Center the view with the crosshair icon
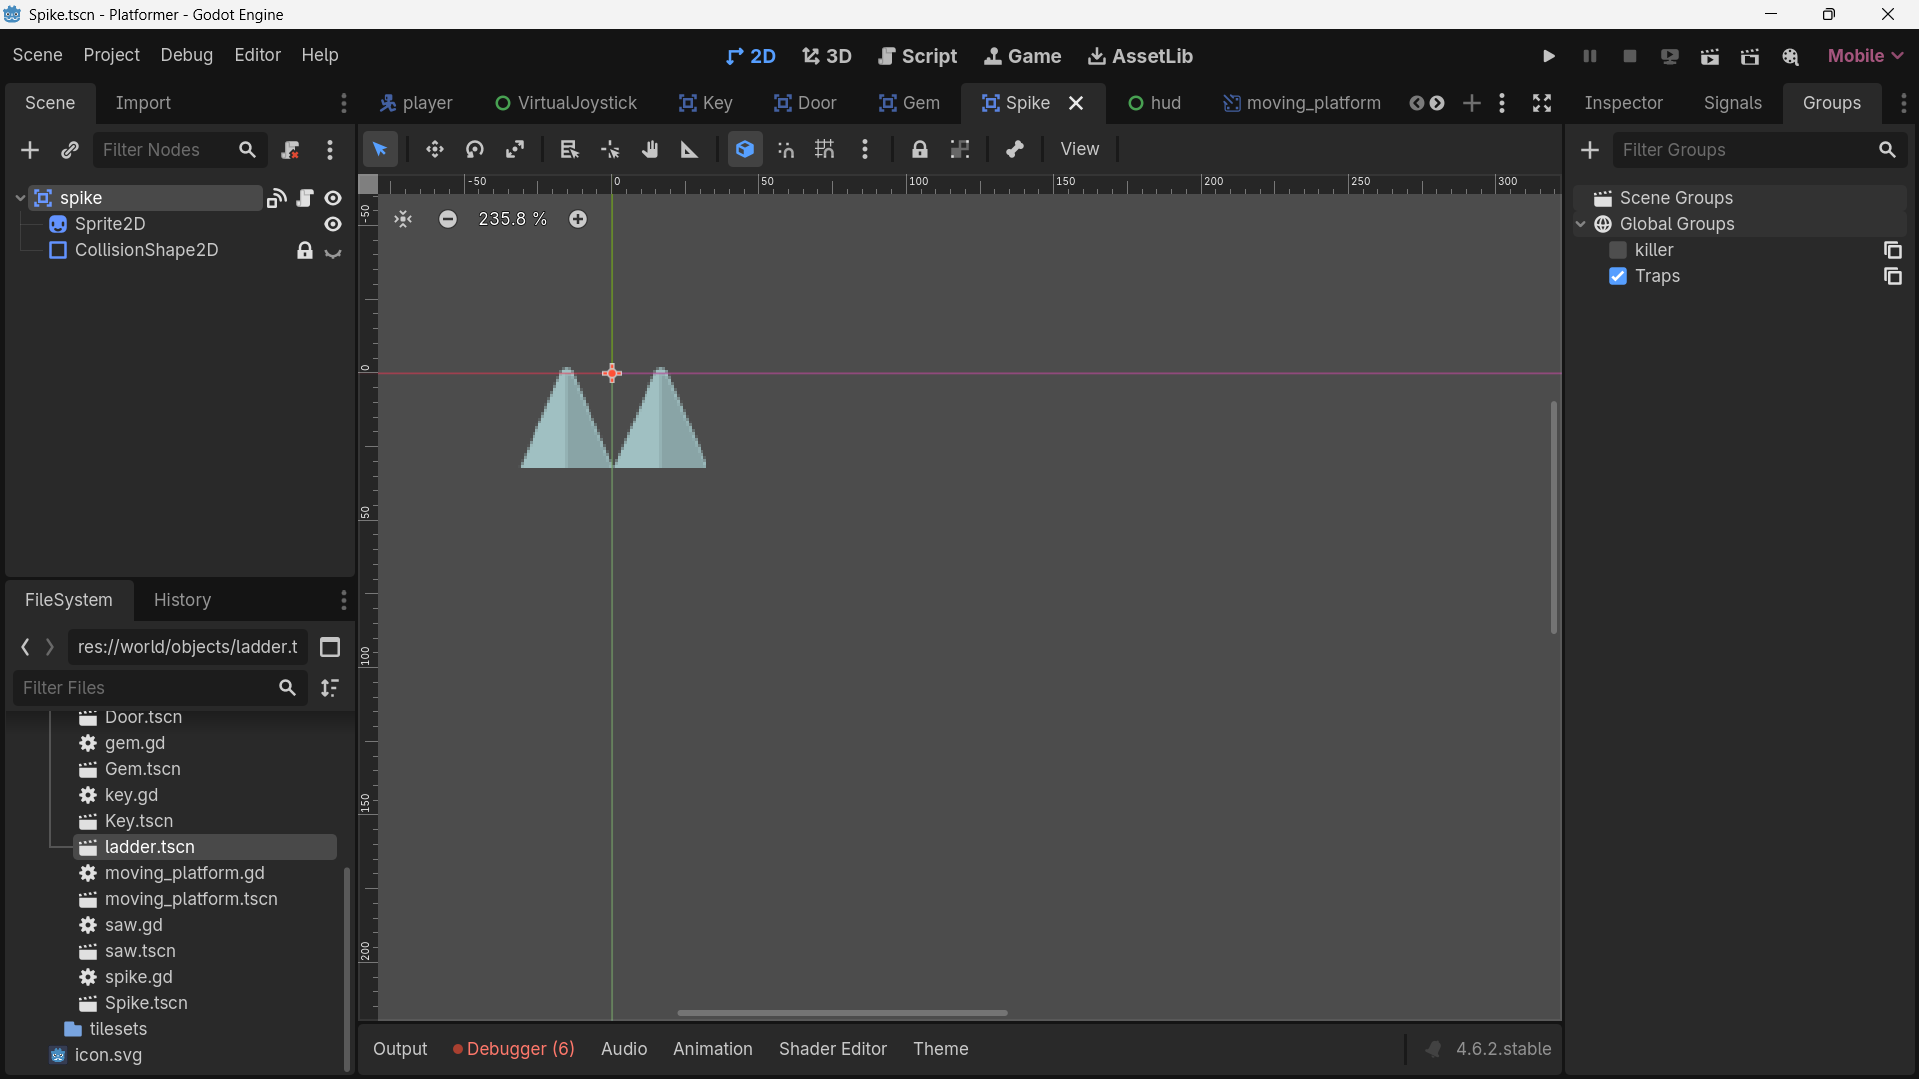The image size is (1919, 1079). (403, 219)
